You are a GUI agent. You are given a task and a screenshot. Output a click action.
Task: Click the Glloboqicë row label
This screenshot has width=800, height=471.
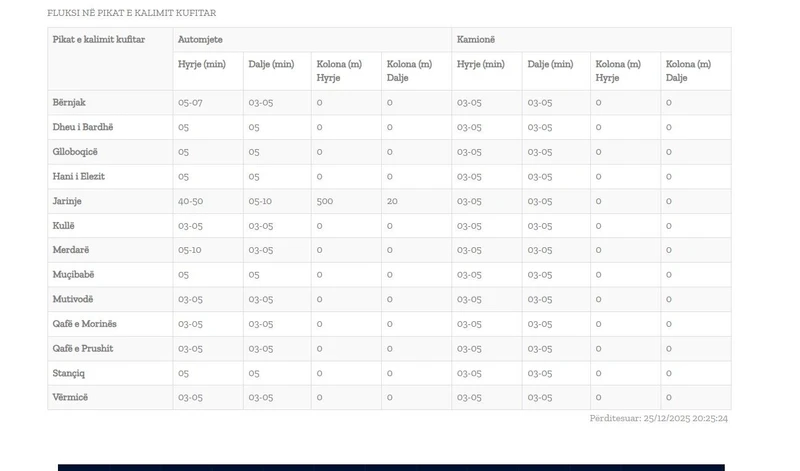75,151
